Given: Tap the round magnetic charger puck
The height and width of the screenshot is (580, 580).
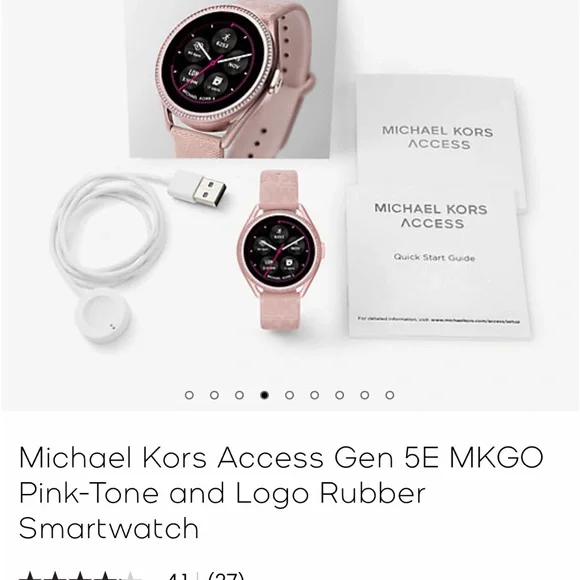Looking at the screenshot, I should click(x=103, y=316).
